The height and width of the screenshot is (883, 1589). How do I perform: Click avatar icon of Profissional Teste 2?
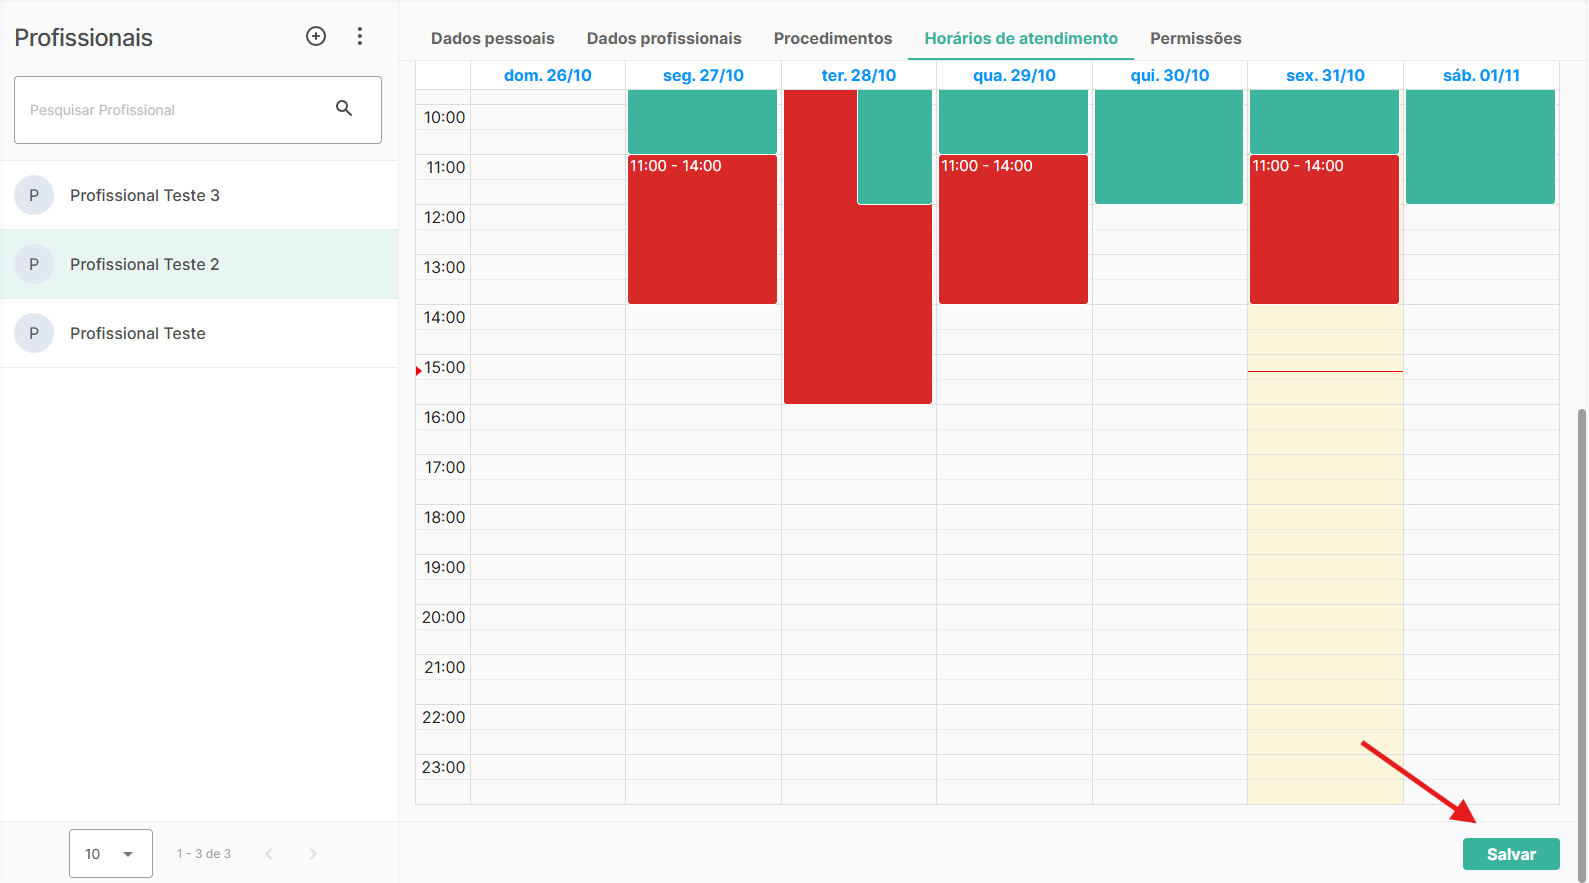tap(34, 264)
